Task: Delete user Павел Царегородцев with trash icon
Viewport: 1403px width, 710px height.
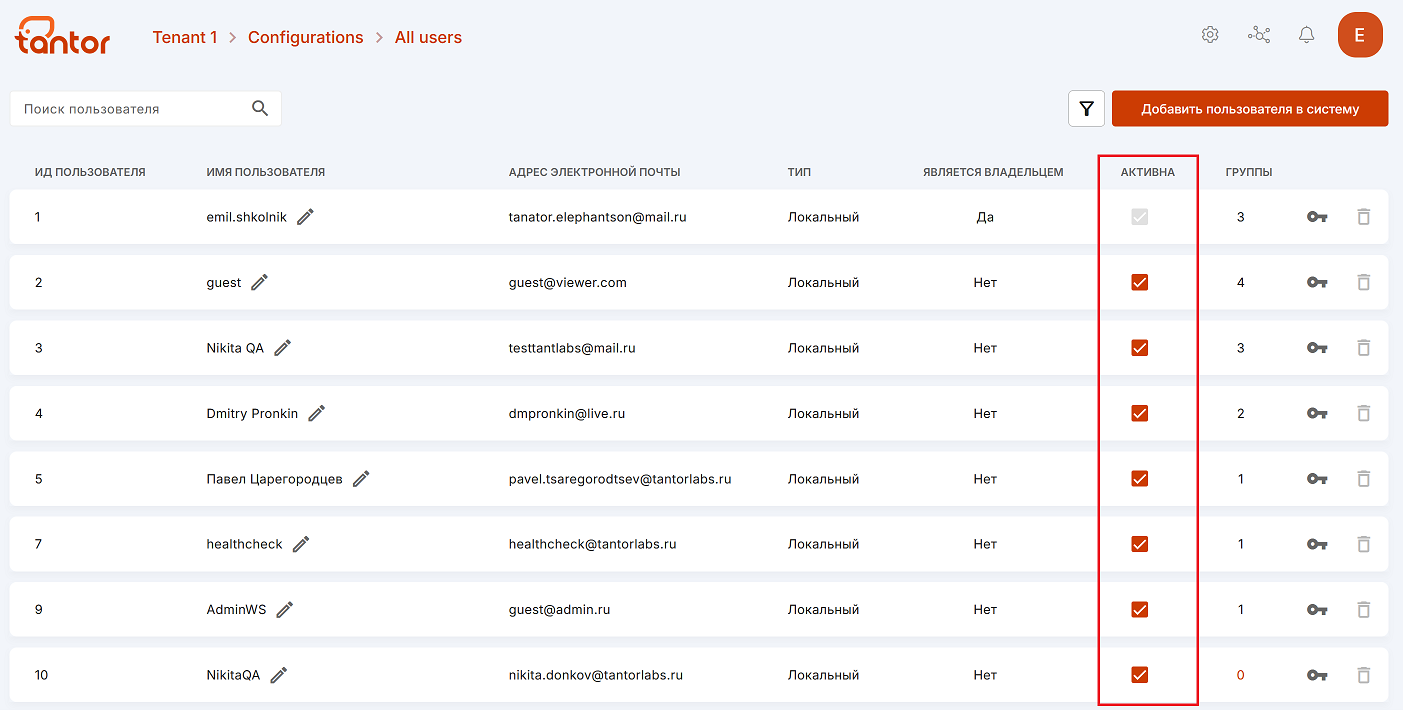Action: (x=1363, y=479)
